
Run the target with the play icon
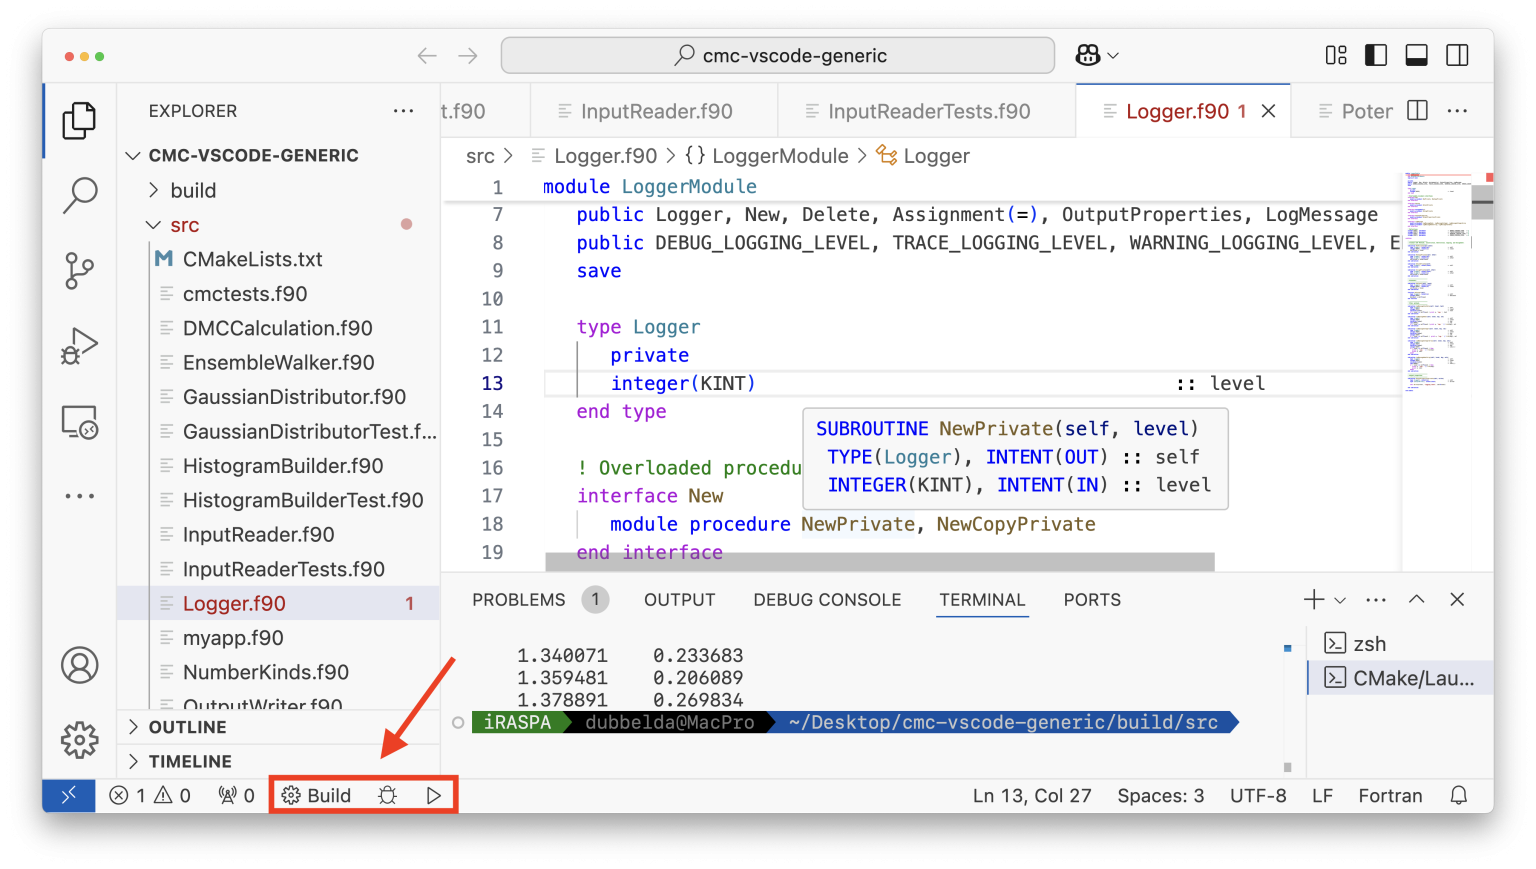click(x=433, y=795)
